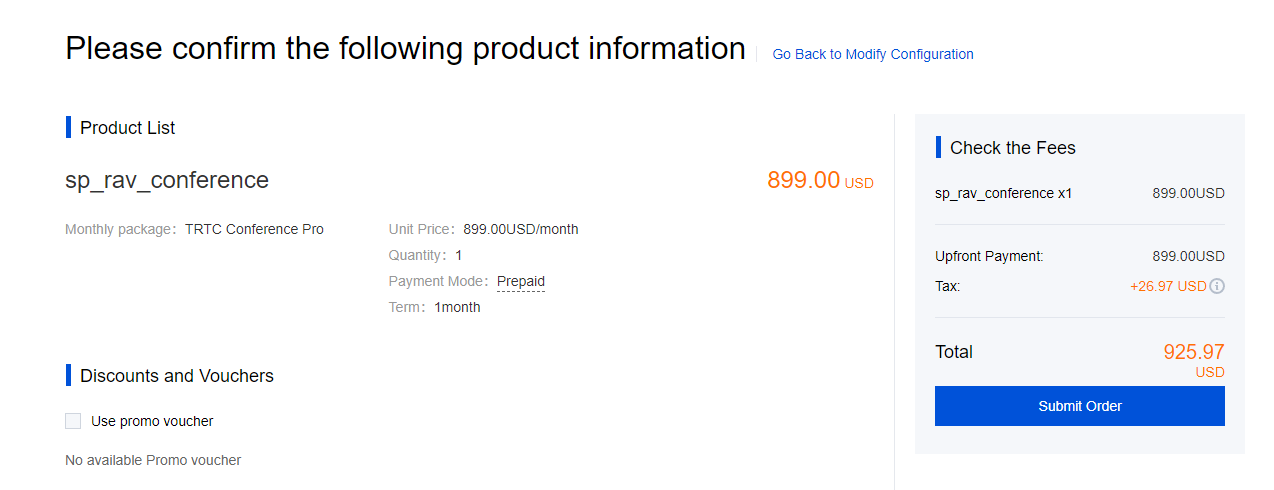
Task: Click the No available Promo voucher text
Action: [x=153, y=460]
